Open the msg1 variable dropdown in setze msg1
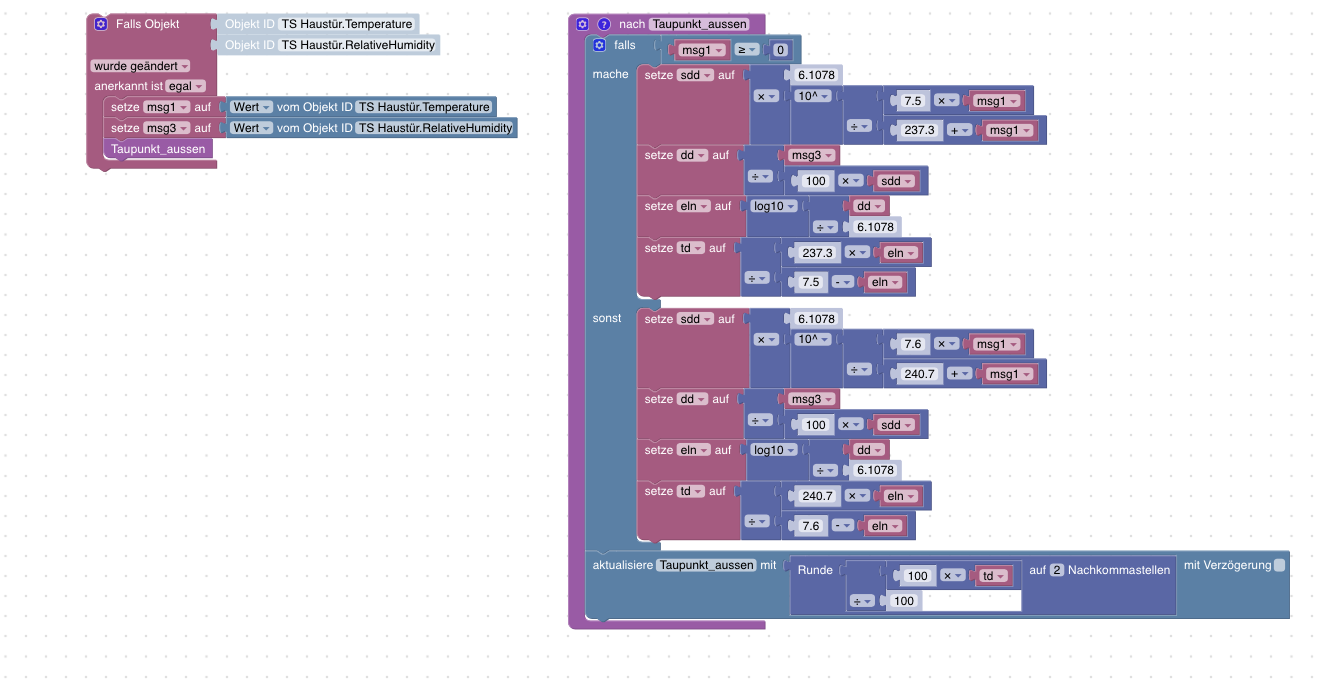This screenshot has height=684, width=1328. tap(166, 107)
